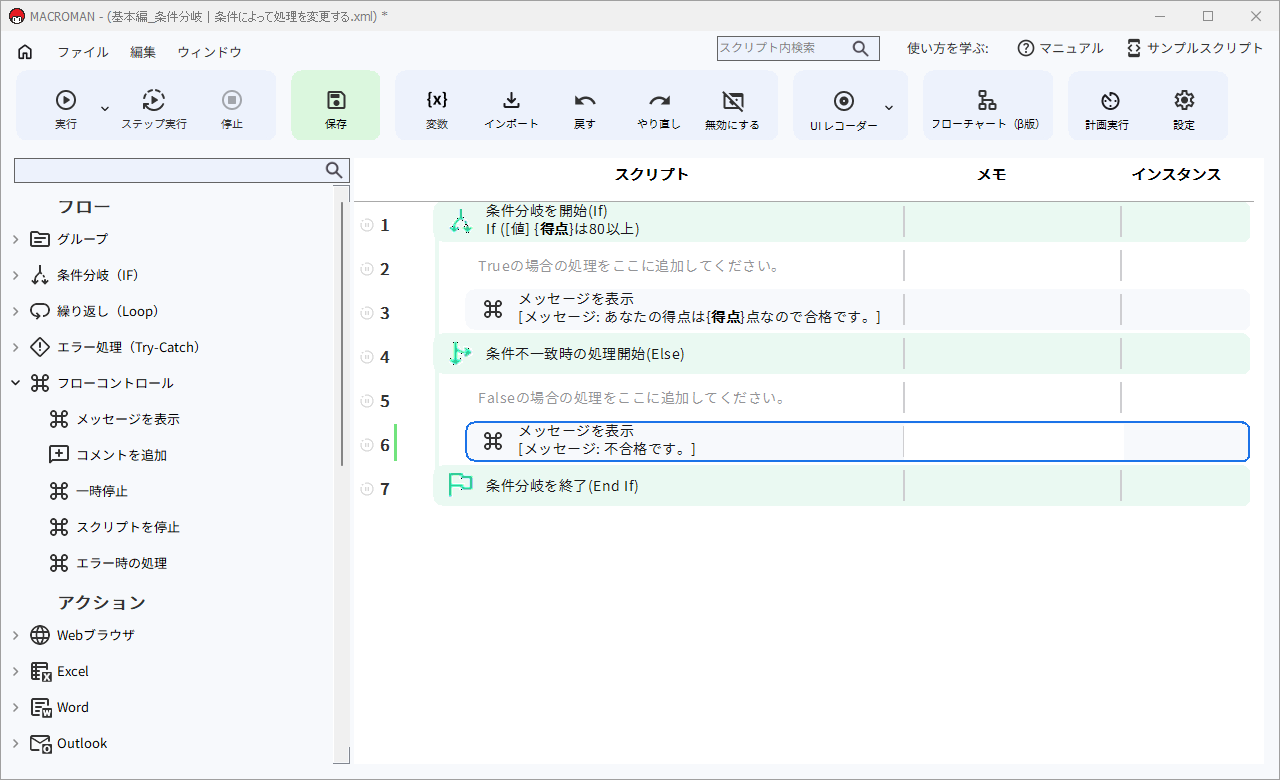Click the Outlook category icon

click(x=40, y=743)
